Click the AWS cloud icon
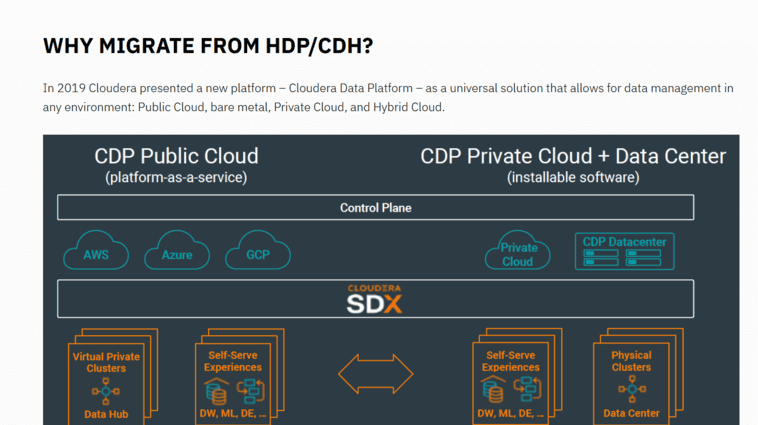The image size is (758, 425). tap(96, 253)
